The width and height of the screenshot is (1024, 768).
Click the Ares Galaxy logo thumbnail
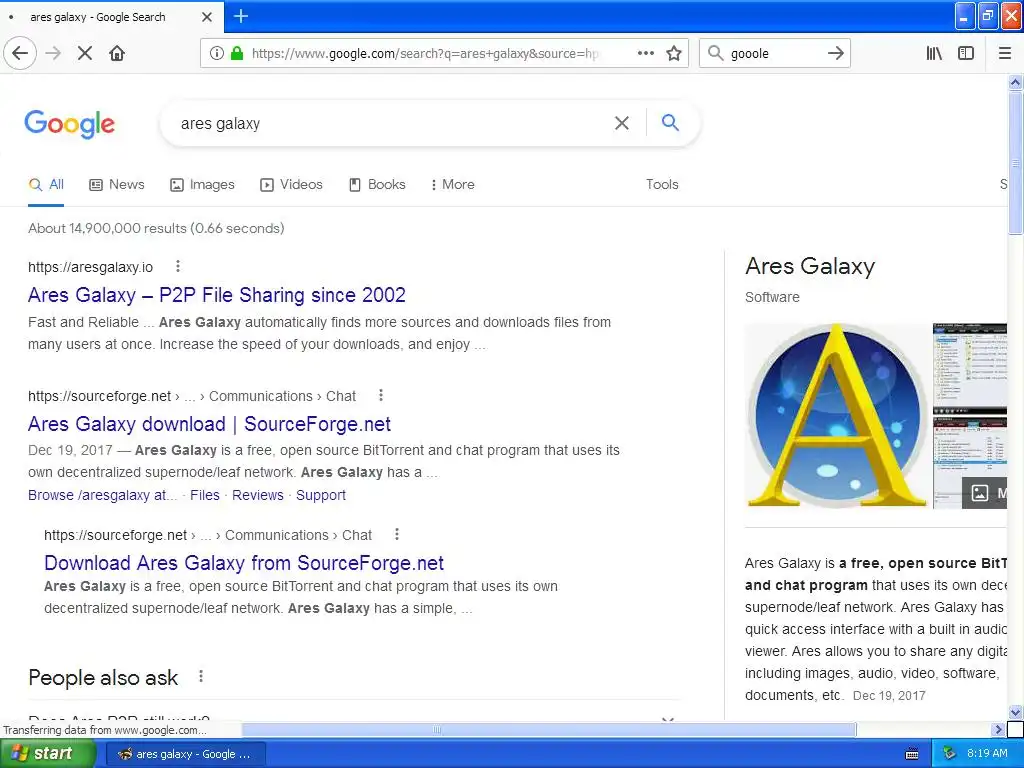[837, 415]
